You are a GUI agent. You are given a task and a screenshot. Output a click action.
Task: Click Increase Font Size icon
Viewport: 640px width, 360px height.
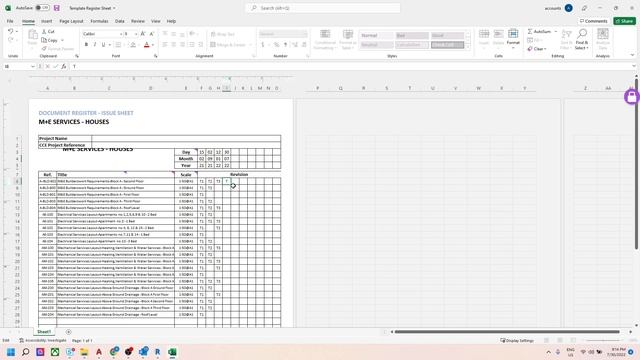[143, 34]
